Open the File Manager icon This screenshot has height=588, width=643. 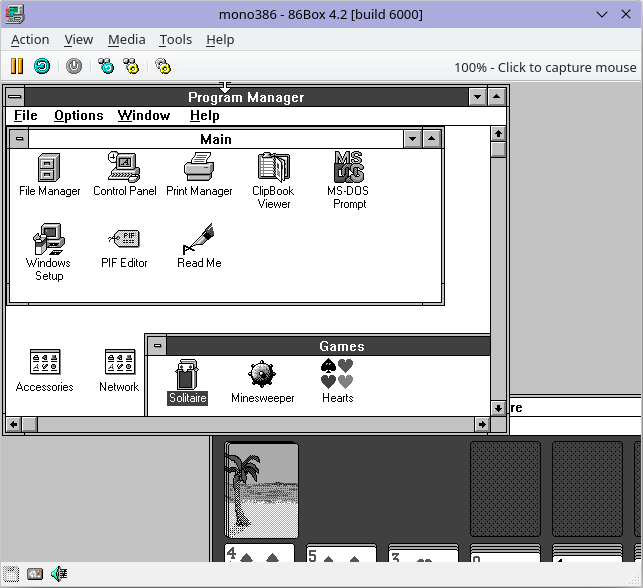[x=49, y=174]
